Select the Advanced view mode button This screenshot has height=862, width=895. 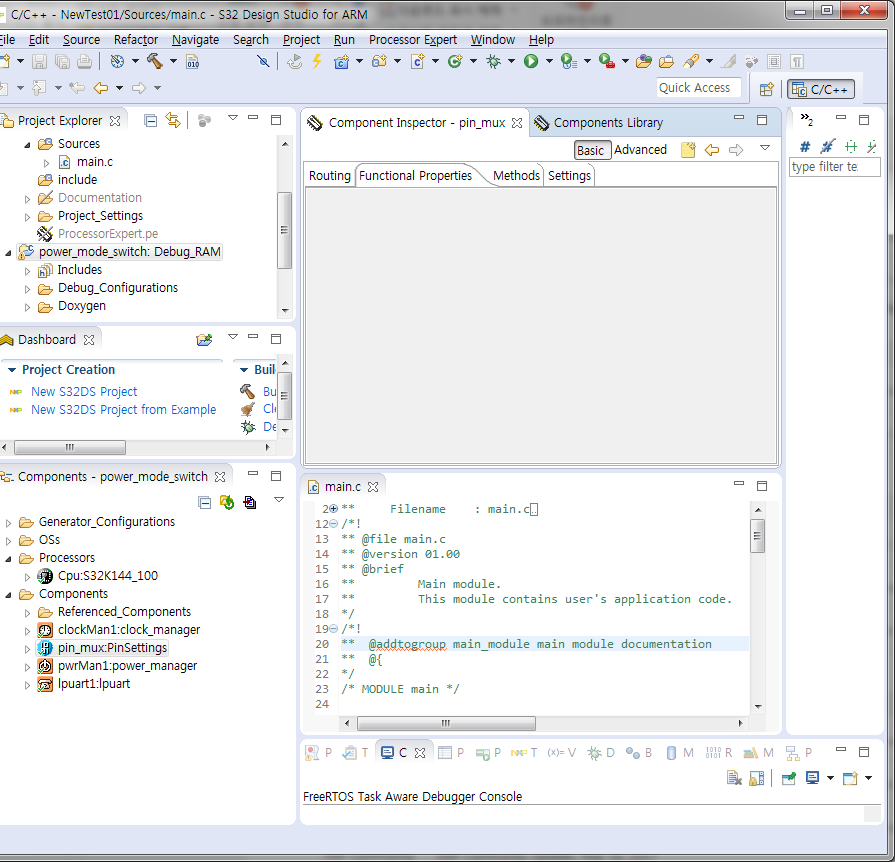(x=640, y=150)
